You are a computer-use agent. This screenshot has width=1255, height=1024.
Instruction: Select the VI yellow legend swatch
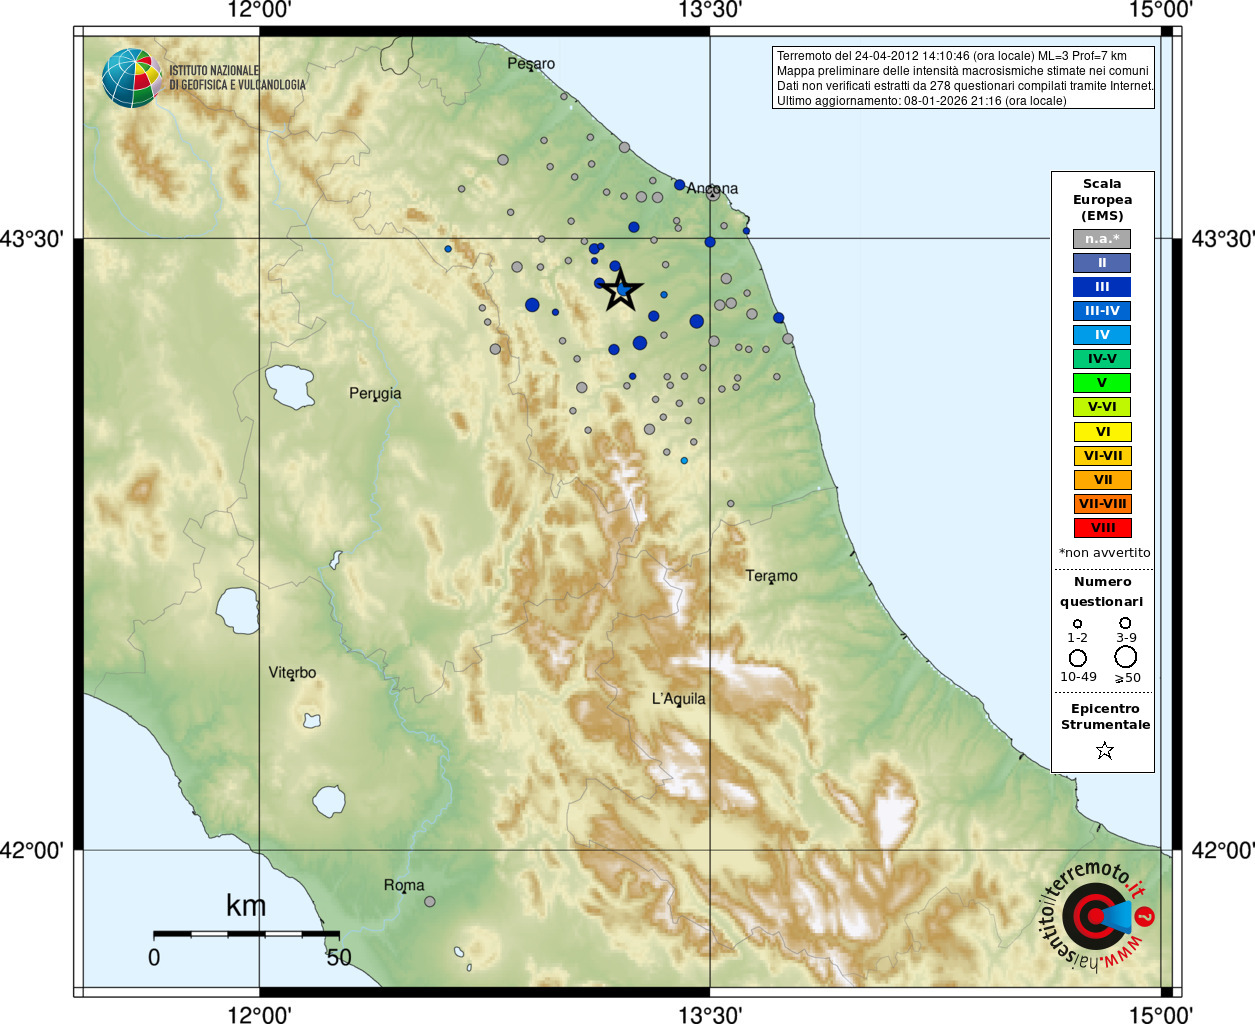tap(1102, 432)
